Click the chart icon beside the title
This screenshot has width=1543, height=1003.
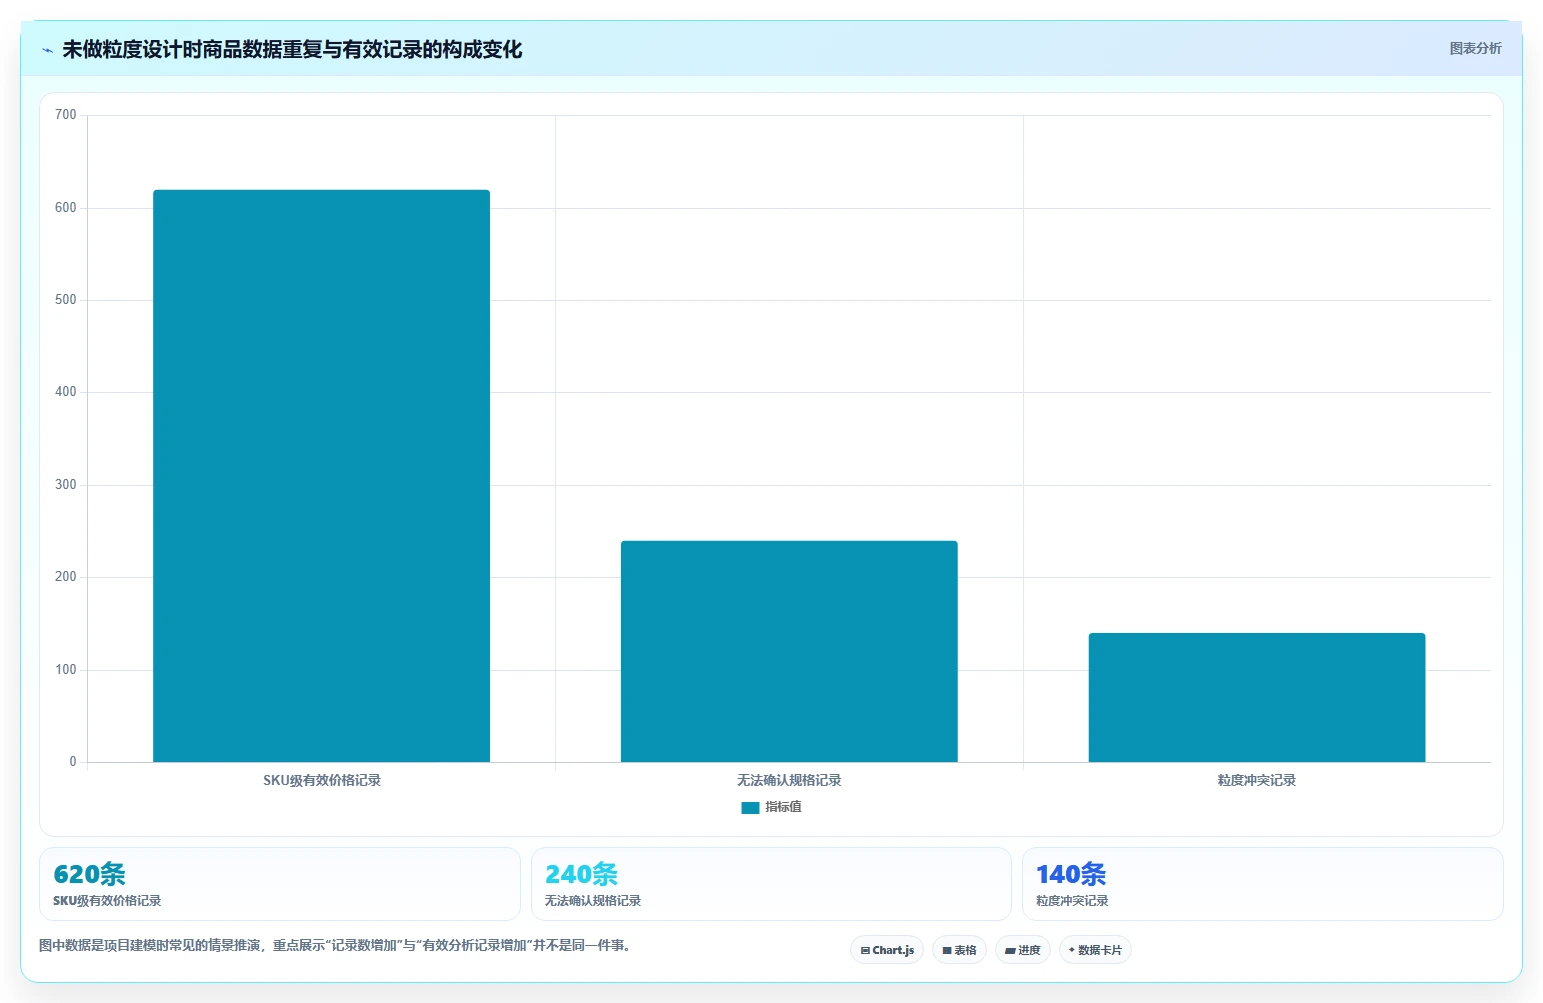(x=47, y=50)
